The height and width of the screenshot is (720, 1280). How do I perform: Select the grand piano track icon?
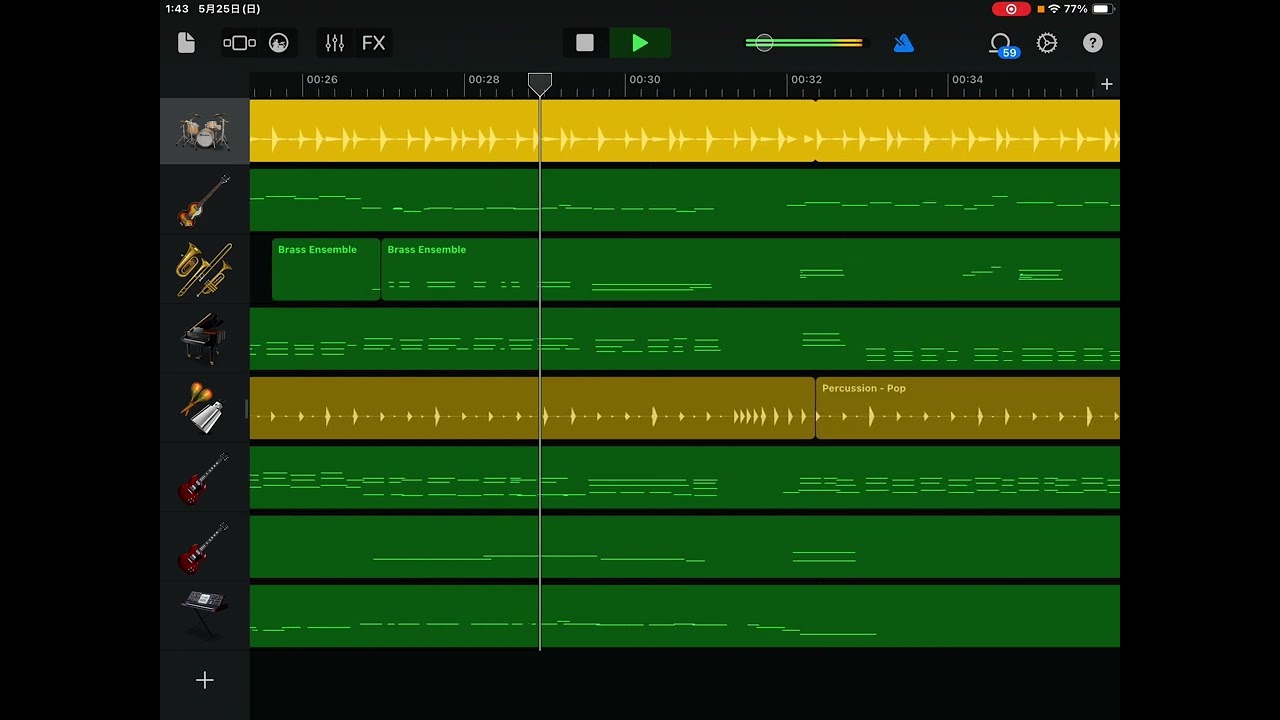pyautogui.click(x=204, y=338)
